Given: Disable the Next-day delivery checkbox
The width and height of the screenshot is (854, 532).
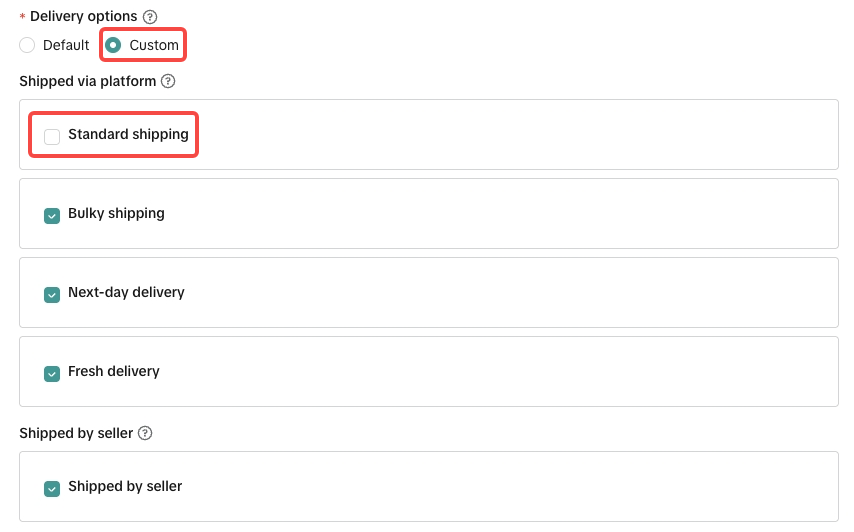Looking at the screenshot, I should 52,294.
